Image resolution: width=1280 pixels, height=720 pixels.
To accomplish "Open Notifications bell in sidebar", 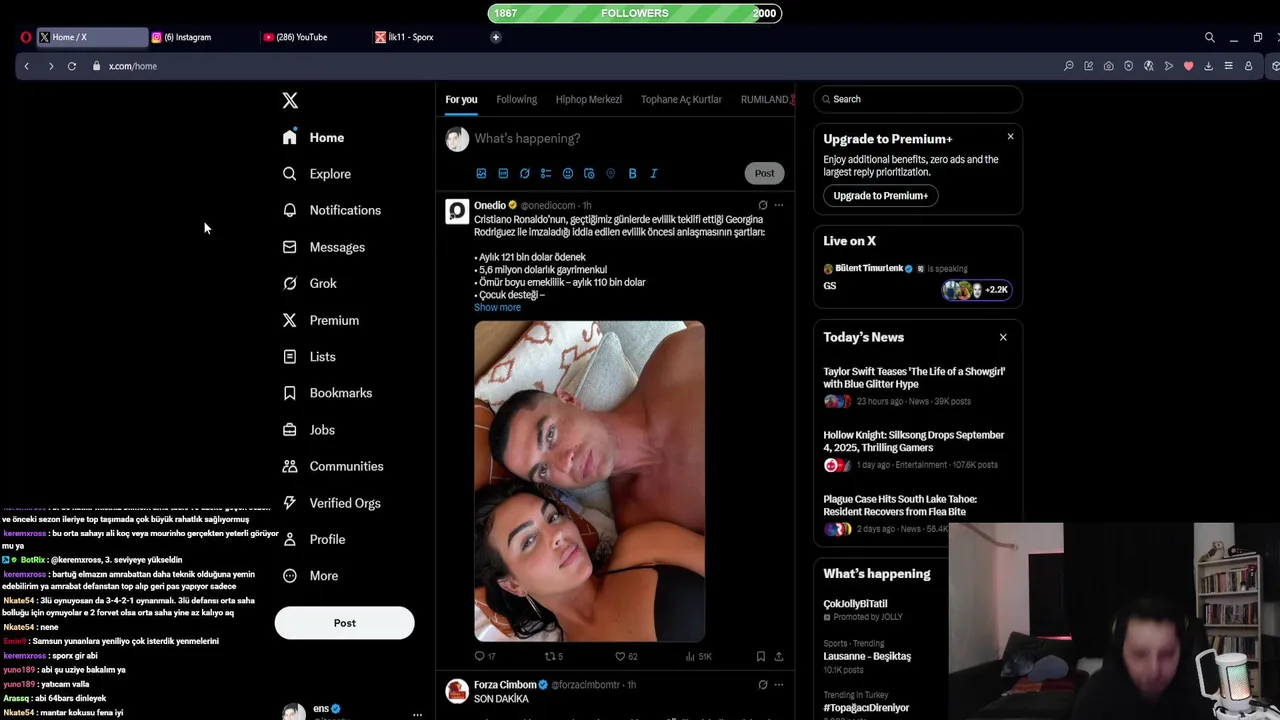I will (289, 210).
